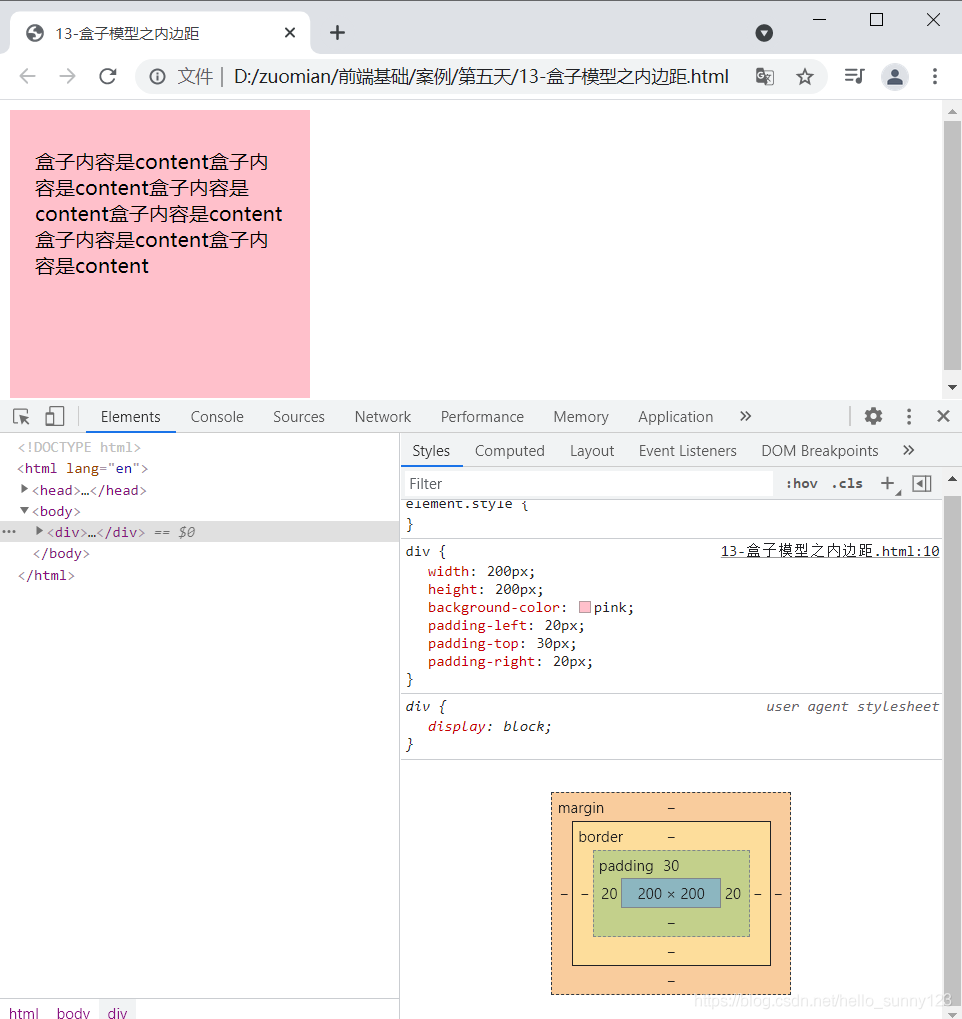This screenshot has width=962, height=1019.
Task: Select the inspect element cursor tool
Action: [20, 415]
